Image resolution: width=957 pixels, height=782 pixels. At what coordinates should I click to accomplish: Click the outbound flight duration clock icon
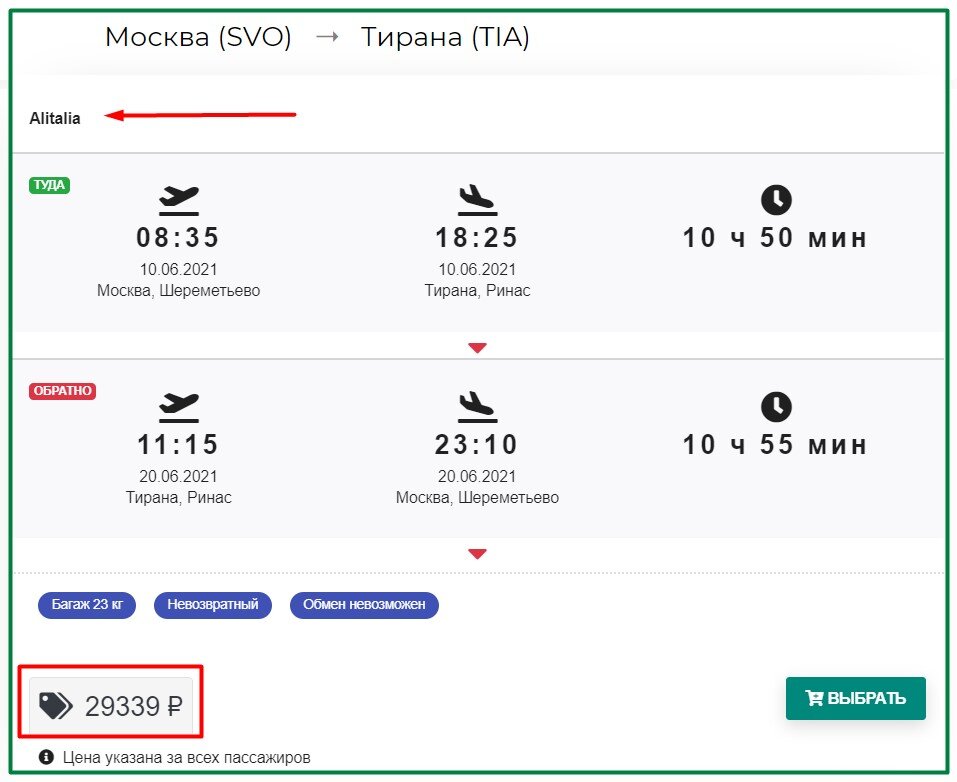click(x=776, y=200)
